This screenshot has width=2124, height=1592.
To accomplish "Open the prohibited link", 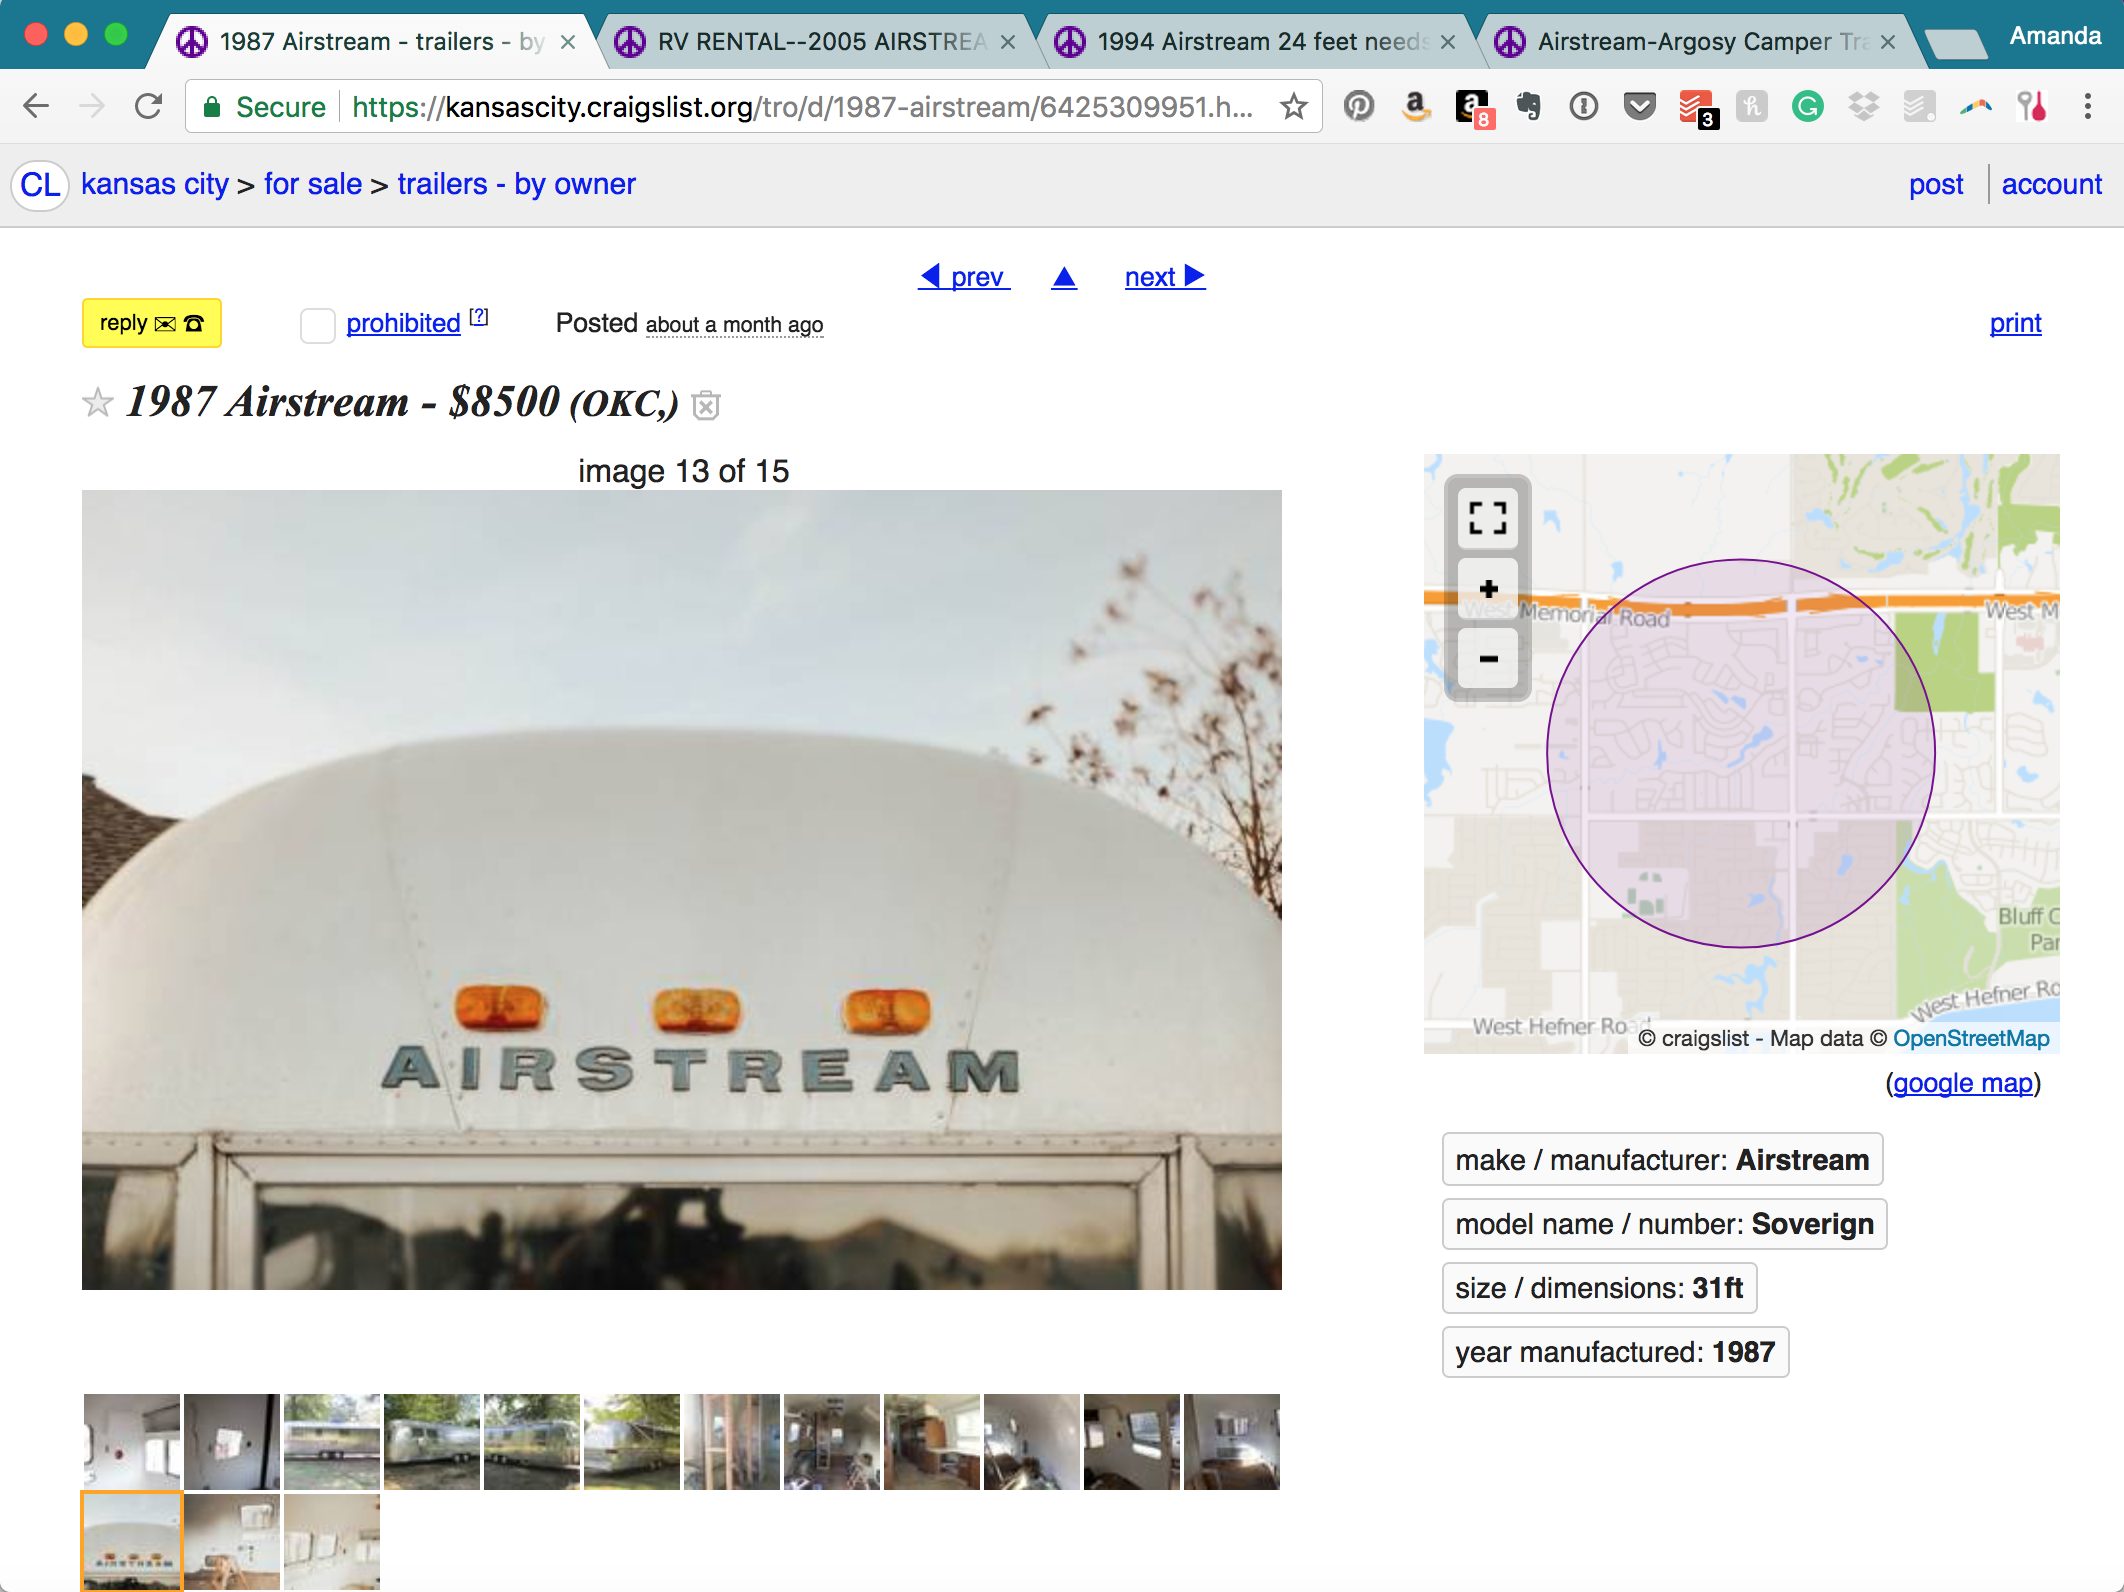I will (x=403, y=323).
